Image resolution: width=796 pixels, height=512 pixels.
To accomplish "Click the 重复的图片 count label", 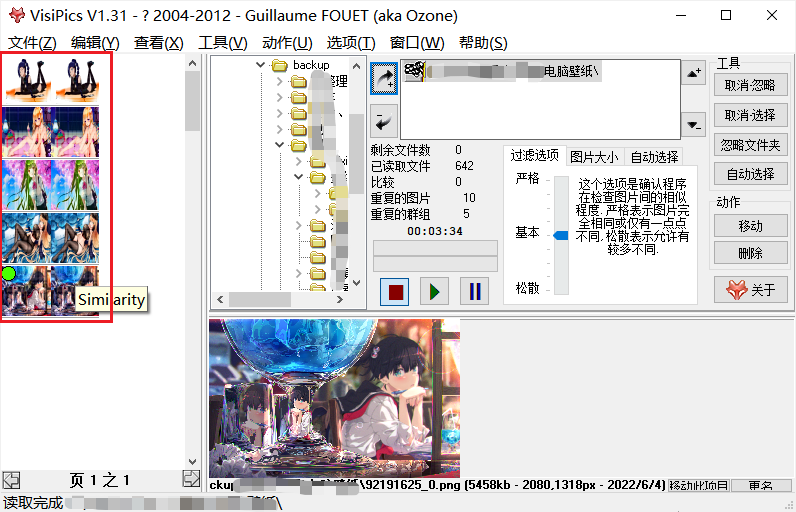I will point(400,198).
